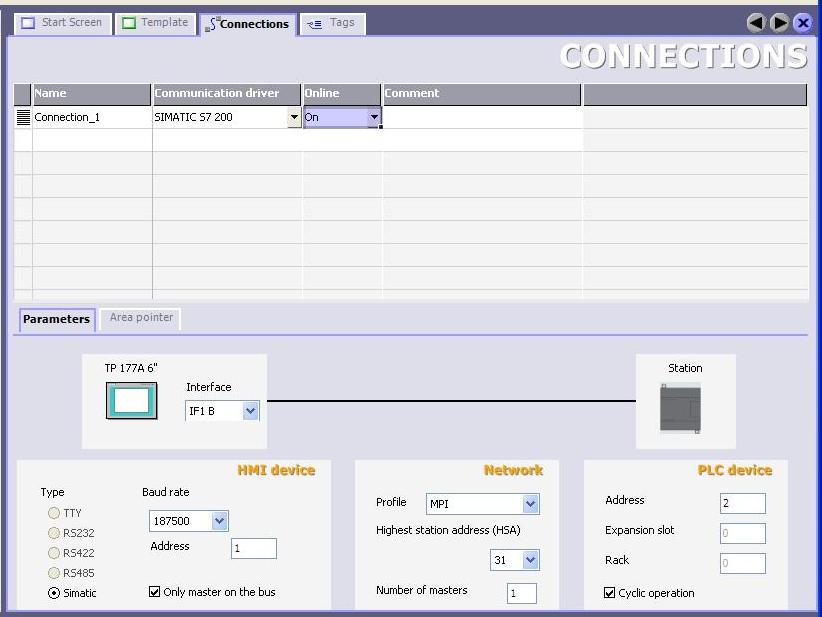Image resolution: width=822 pixels, height=617 pixels.
Task: Click the Station PLC device icon
Action: coord(680,407)
